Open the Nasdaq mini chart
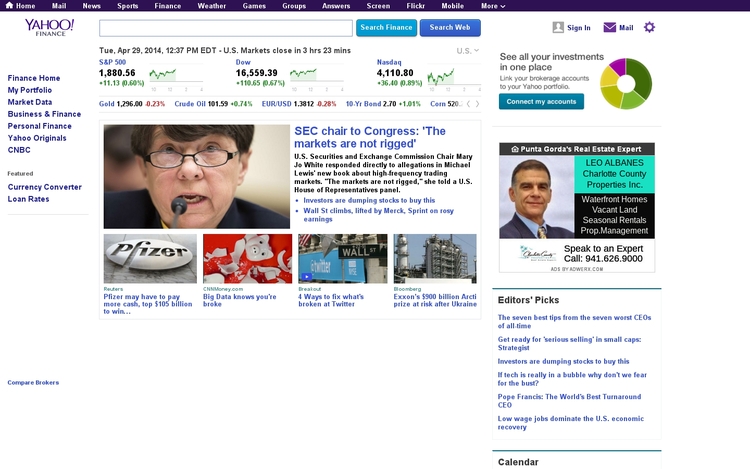 pyautogui.click(x=454, y=78)
